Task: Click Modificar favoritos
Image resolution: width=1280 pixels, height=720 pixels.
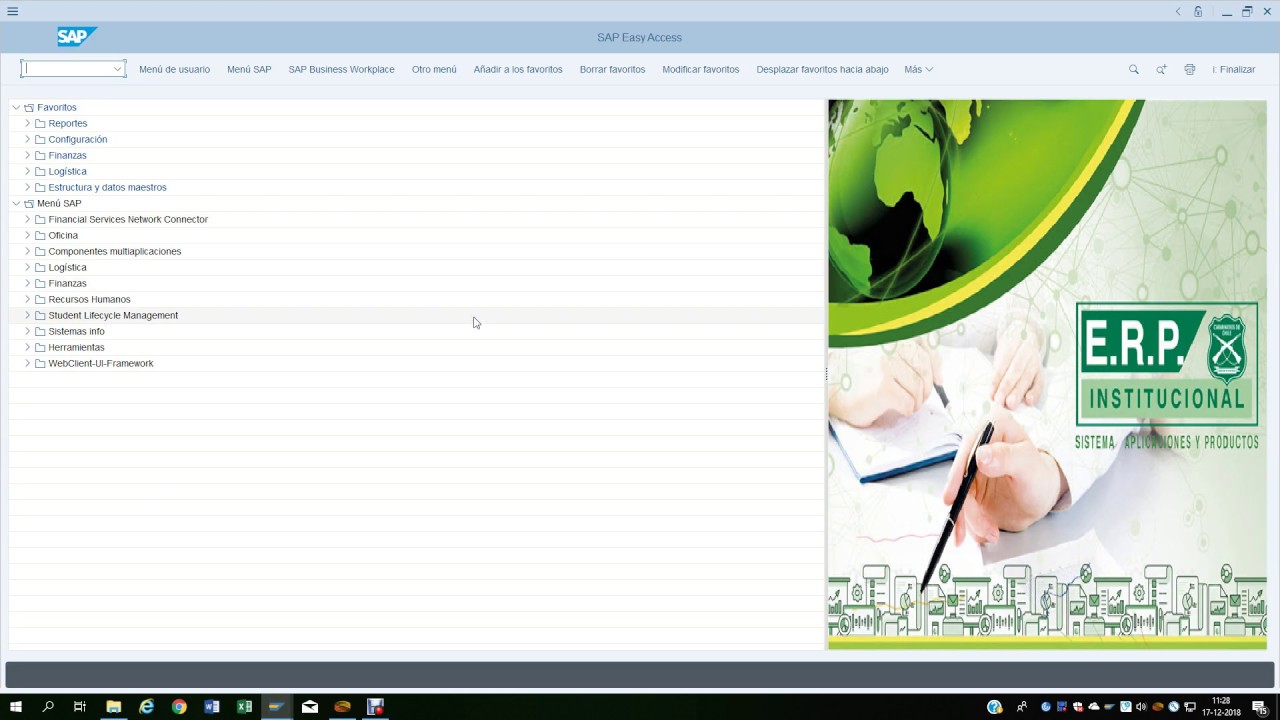Action: pos(700,69)
